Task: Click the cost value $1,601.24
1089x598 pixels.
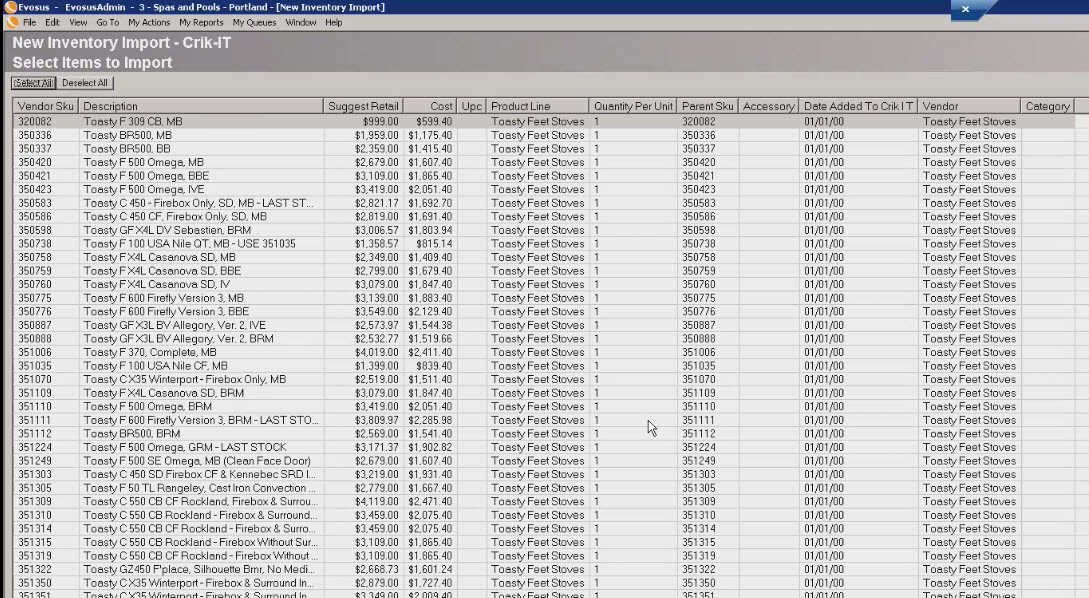Action: click(x=430, y=570)
